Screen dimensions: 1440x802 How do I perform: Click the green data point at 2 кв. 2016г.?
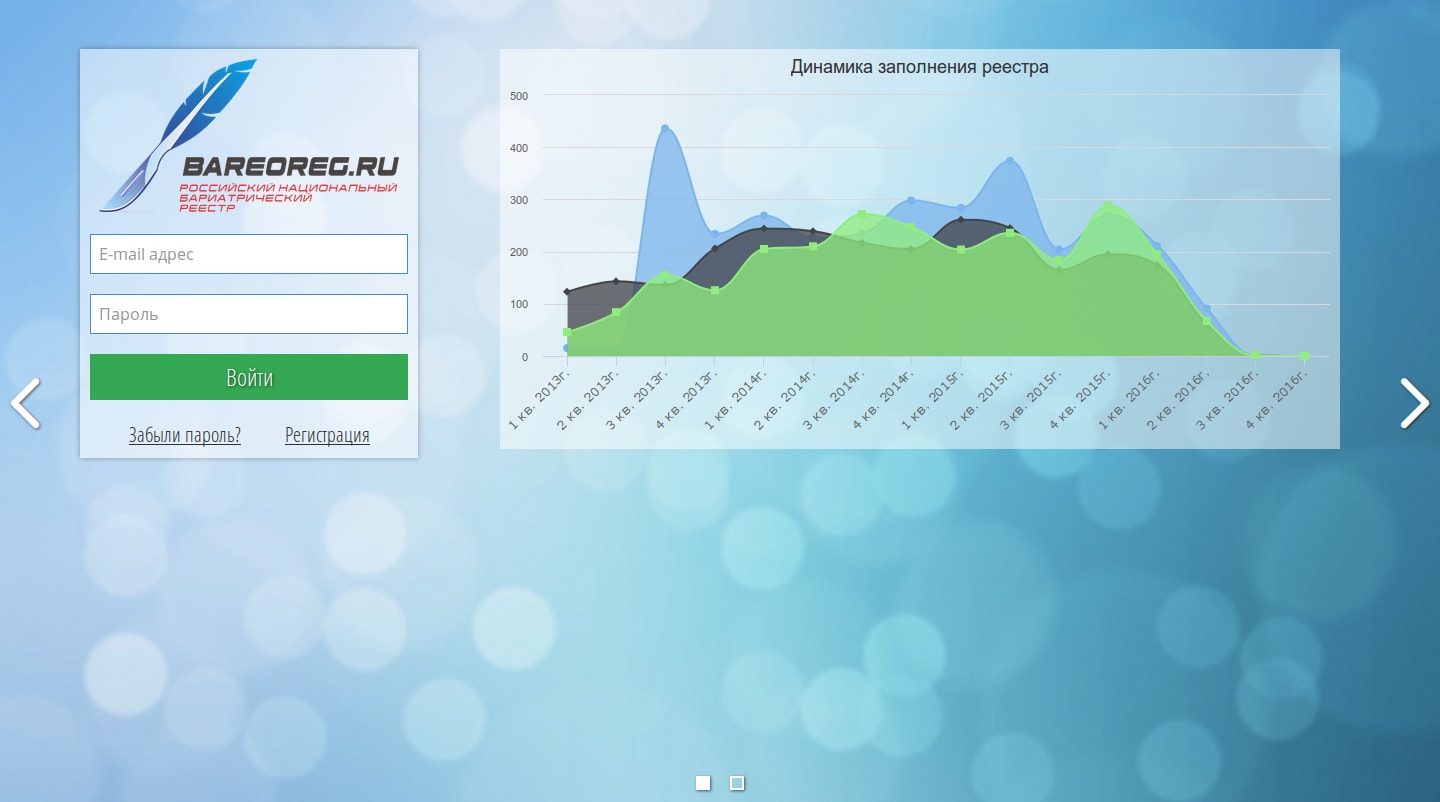1207,321
